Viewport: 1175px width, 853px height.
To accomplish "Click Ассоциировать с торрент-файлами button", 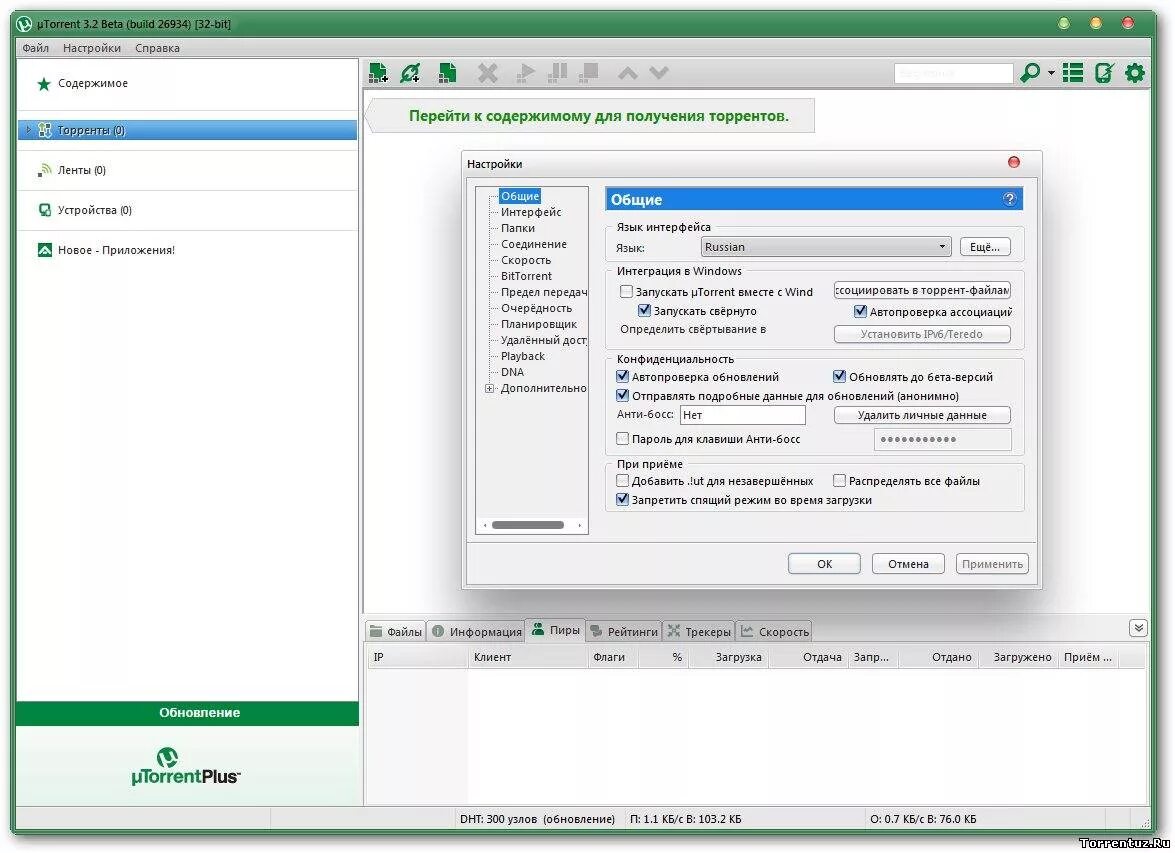I will pyautogui.click(x=922, y=290).
